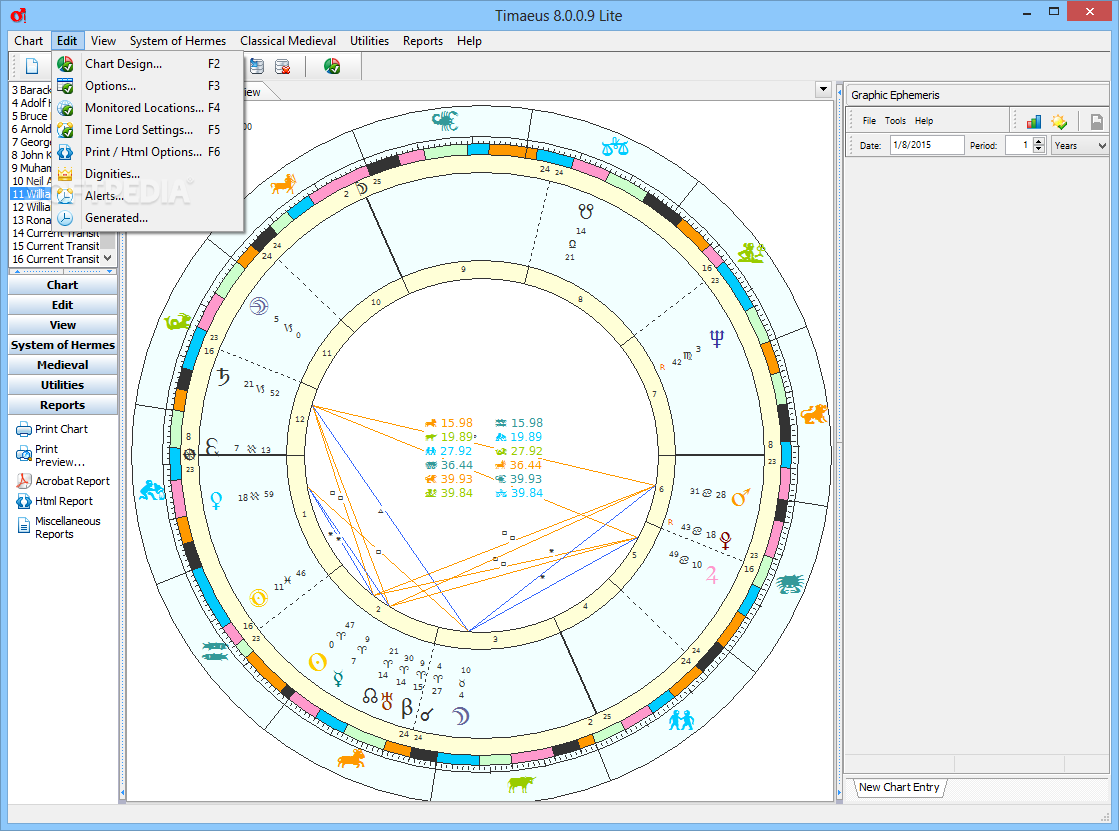Click the Print Chart link
The image size is (1119, 831).
[x=61, y=429]
